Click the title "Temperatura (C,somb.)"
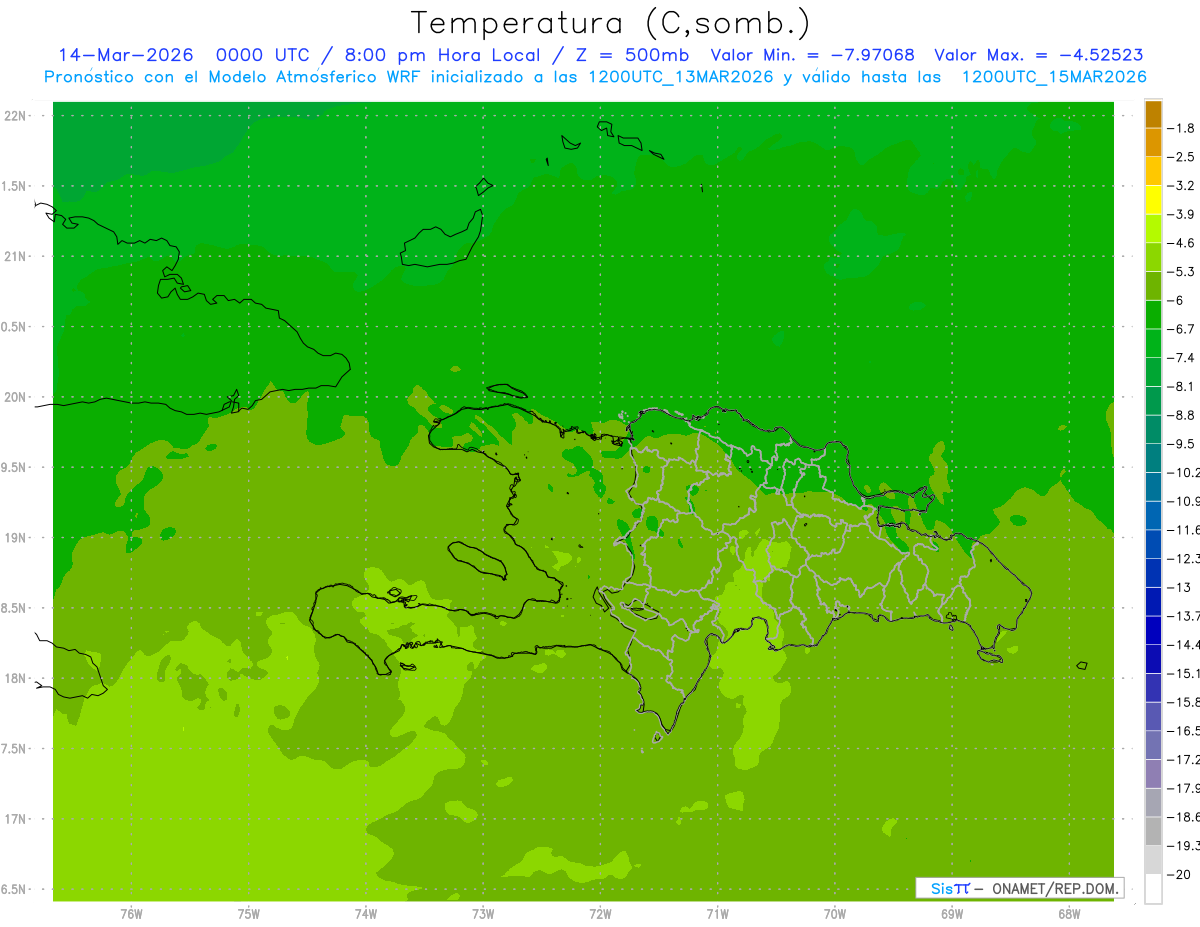 pos(610,23)
